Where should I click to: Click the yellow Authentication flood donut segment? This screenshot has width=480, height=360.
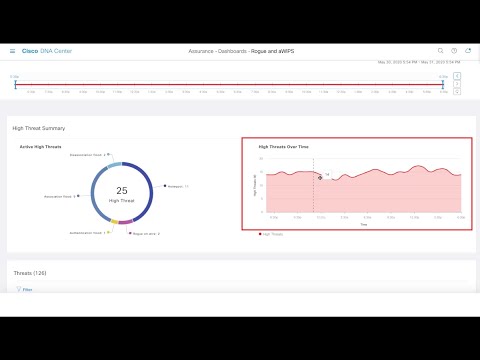pos(114,221)
